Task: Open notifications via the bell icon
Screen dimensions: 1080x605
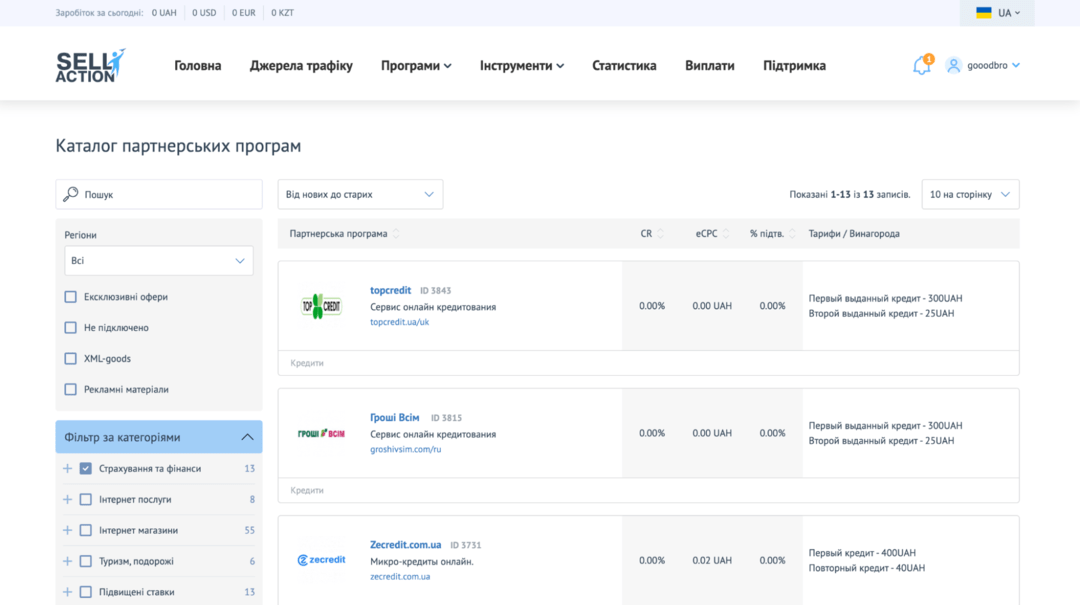Action: tap(920, 63)
